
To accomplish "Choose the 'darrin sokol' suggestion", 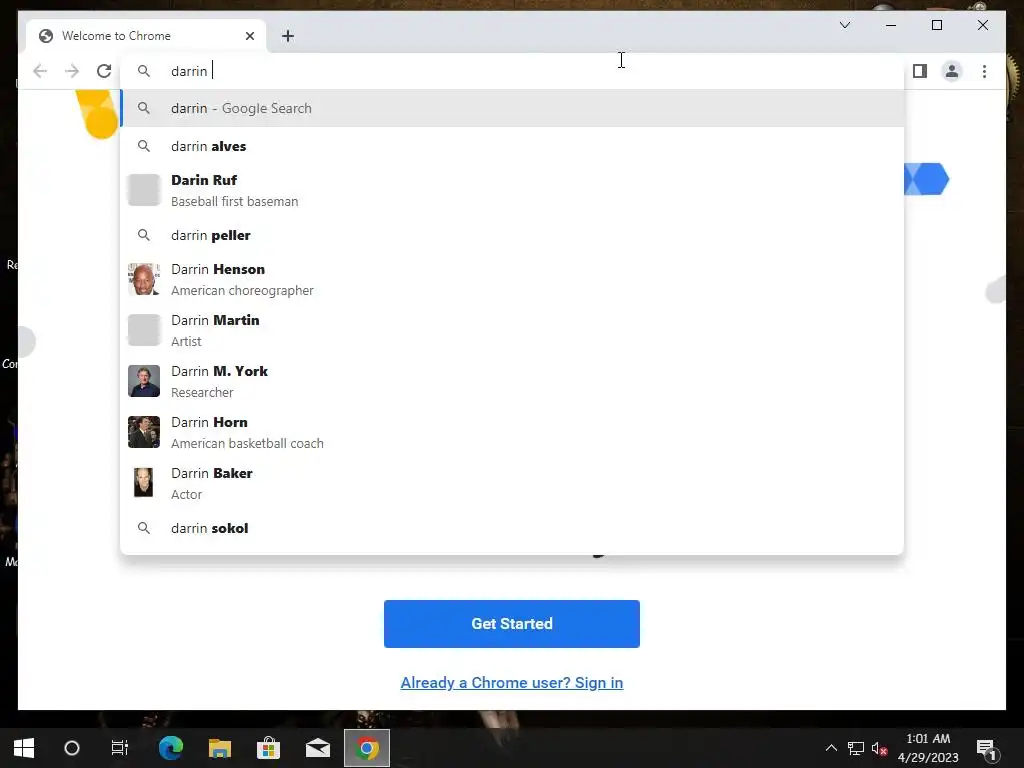I will [513, 528].
